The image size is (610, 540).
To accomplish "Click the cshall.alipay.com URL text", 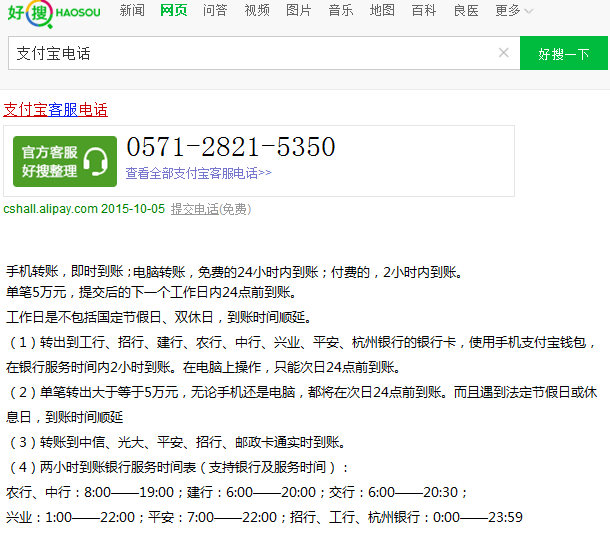I will pos(51,209).
